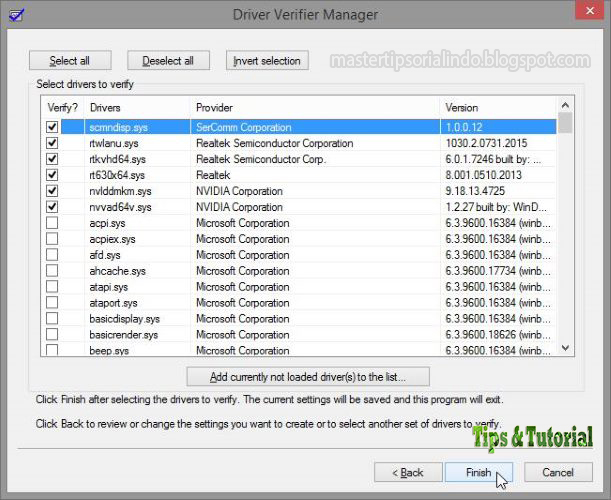This screenshot has height=500, width=611.
Task: Select the rtkvhd64.sys driver name
Action: click(x=117, y=159)
